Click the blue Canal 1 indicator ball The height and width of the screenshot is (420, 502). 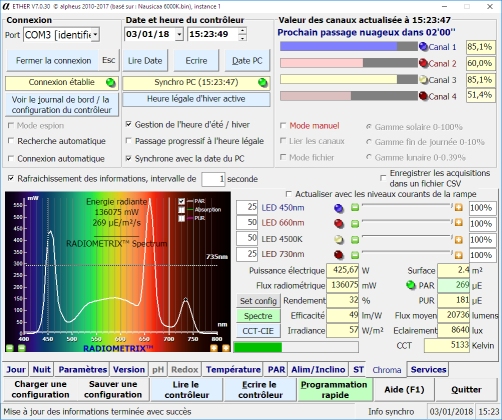pyautogui.click(x=423, y=47)
